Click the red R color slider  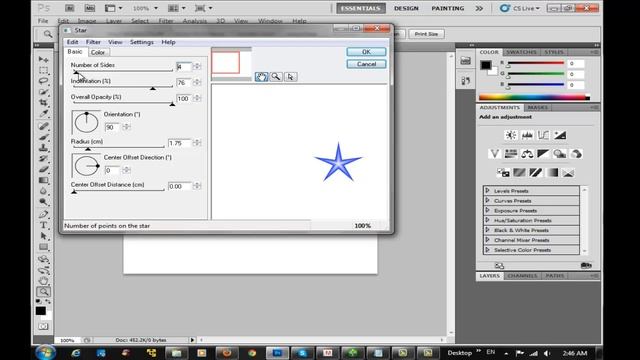tap(536, 63)
